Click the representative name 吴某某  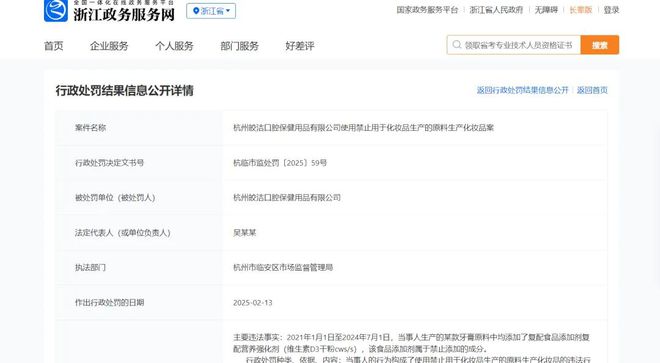(245, 232)
